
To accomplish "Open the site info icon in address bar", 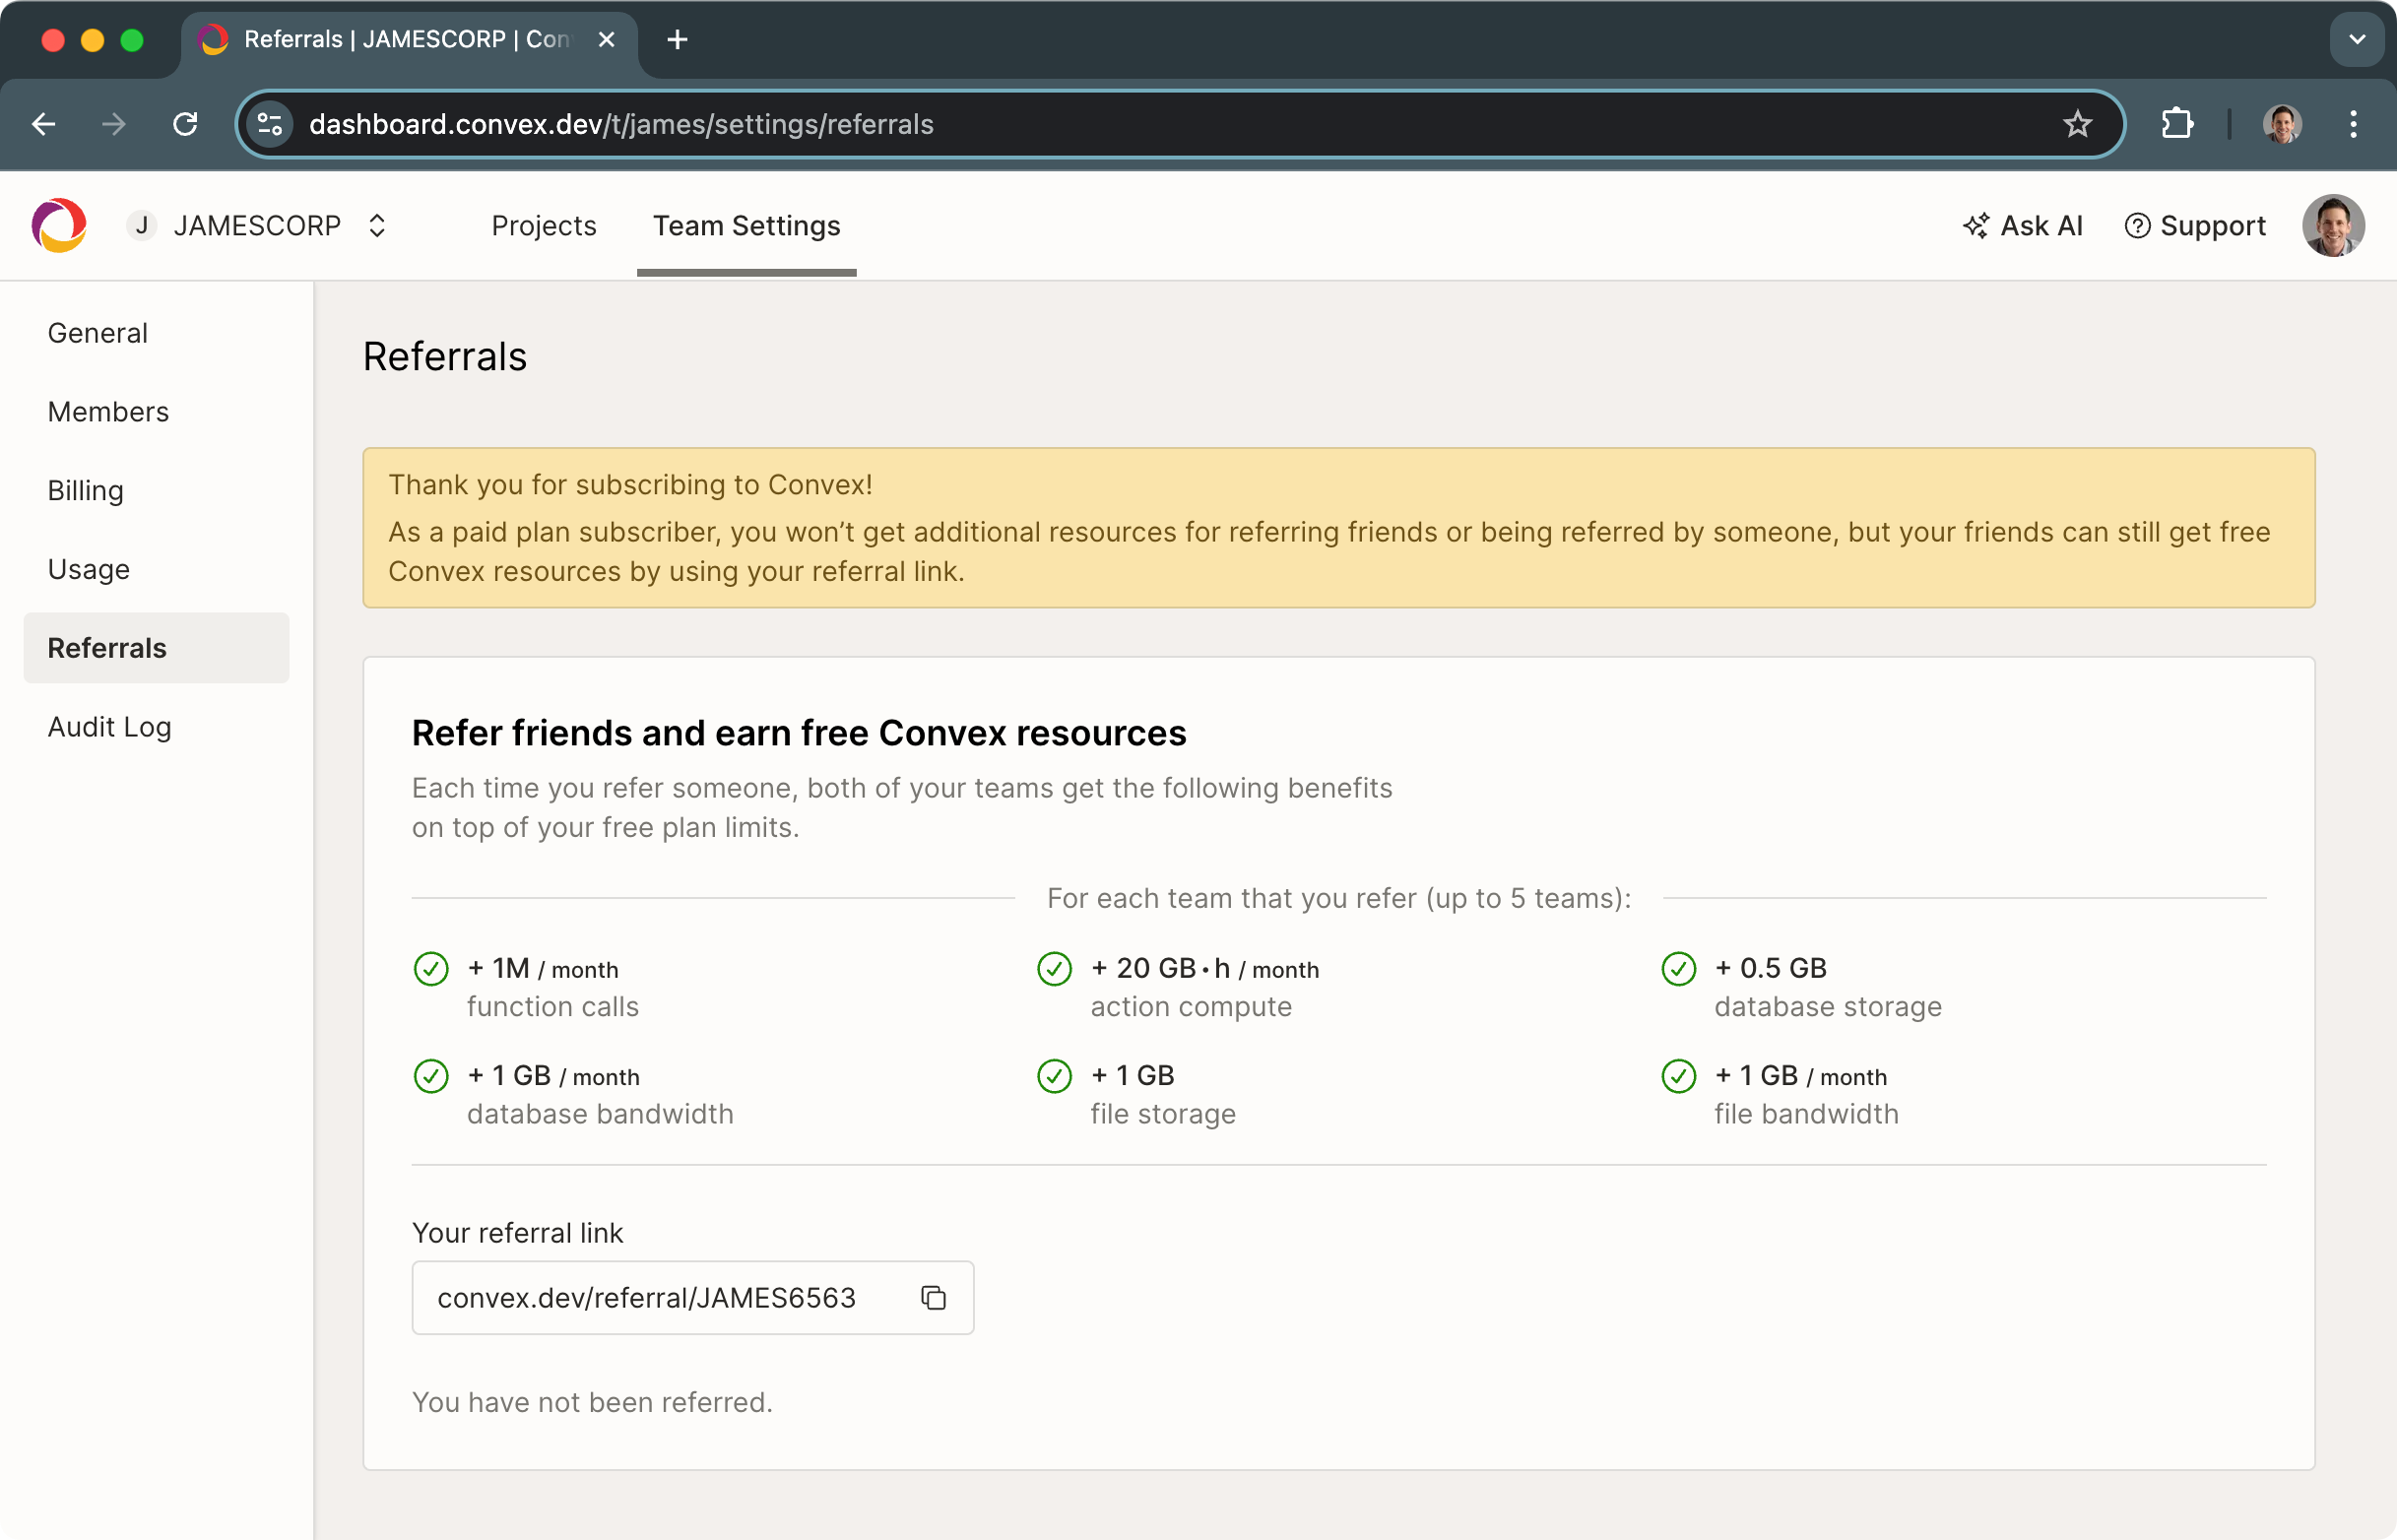I will point(270,124).
